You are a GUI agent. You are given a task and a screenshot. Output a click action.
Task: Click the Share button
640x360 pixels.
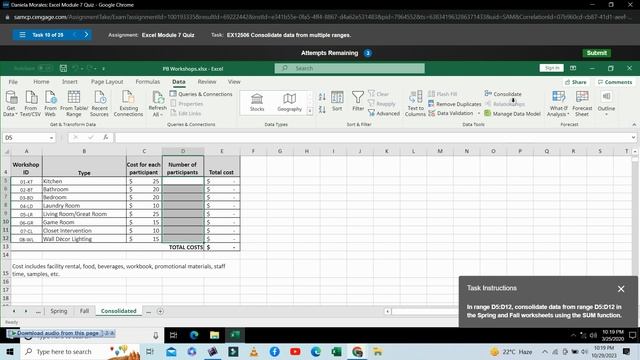point(576,82)
